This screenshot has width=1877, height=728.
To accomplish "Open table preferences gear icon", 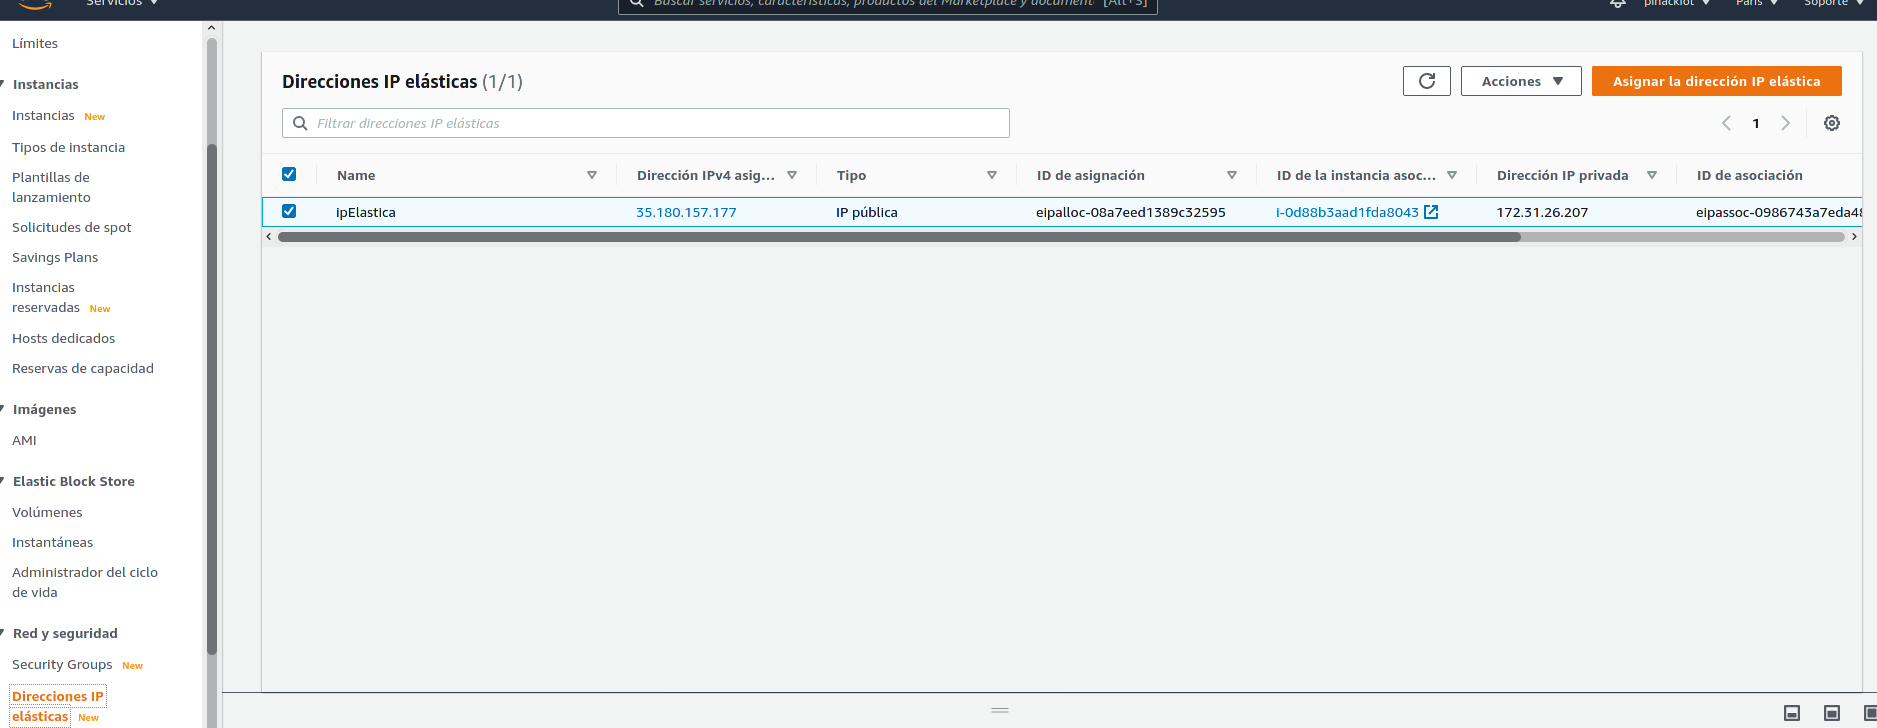I will tap(1831, 123).
